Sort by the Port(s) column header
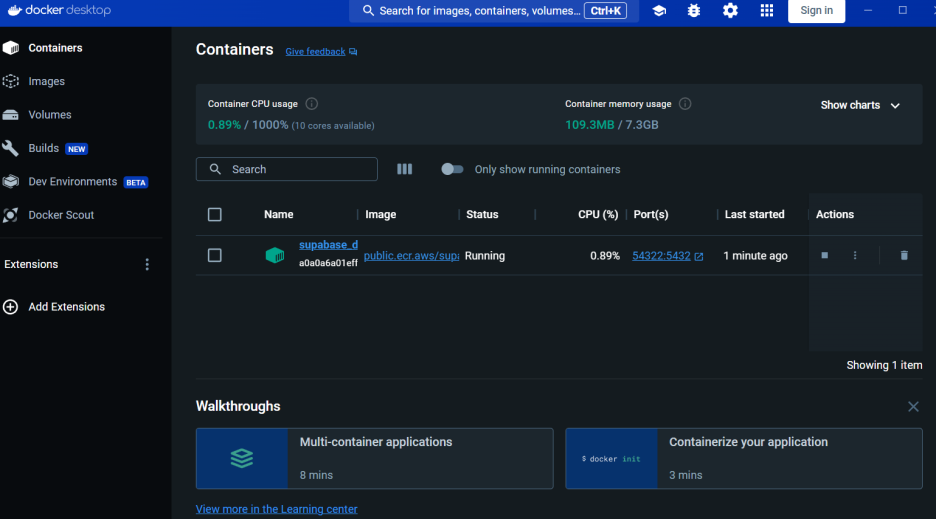936x519 pixels. pyautogui.click(x=651, y=214)
